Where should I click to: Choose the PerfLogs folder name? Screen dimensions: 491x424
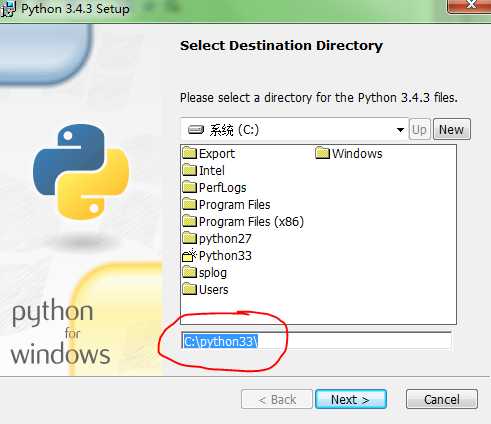coord(223,188)
